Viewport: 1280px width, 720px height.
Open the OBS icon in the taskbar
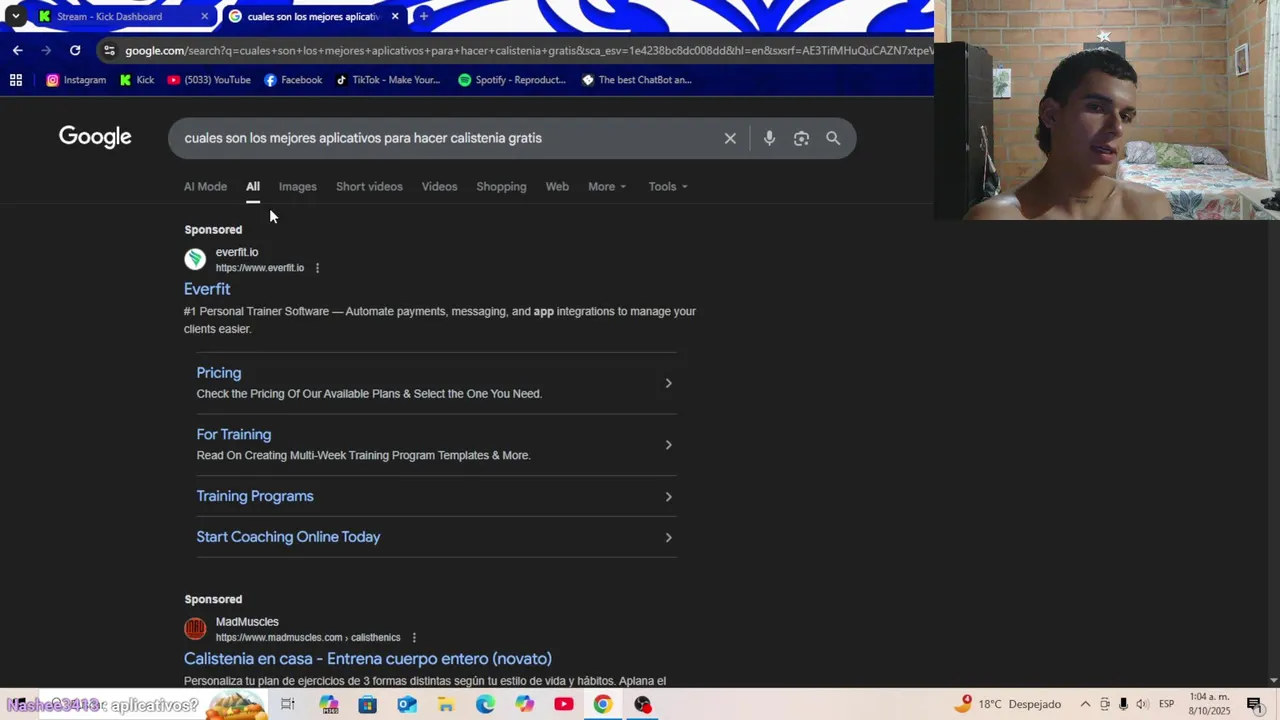[643, 704]
